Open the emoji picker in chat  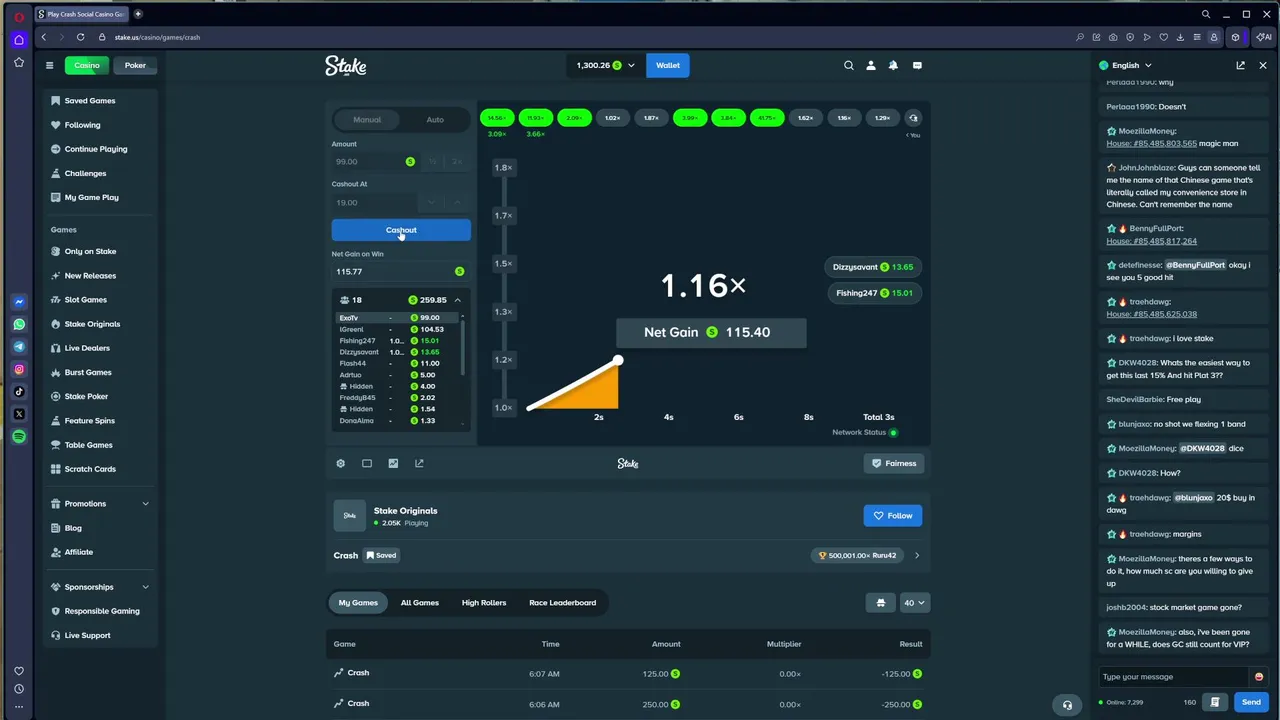coord(1259,677)
